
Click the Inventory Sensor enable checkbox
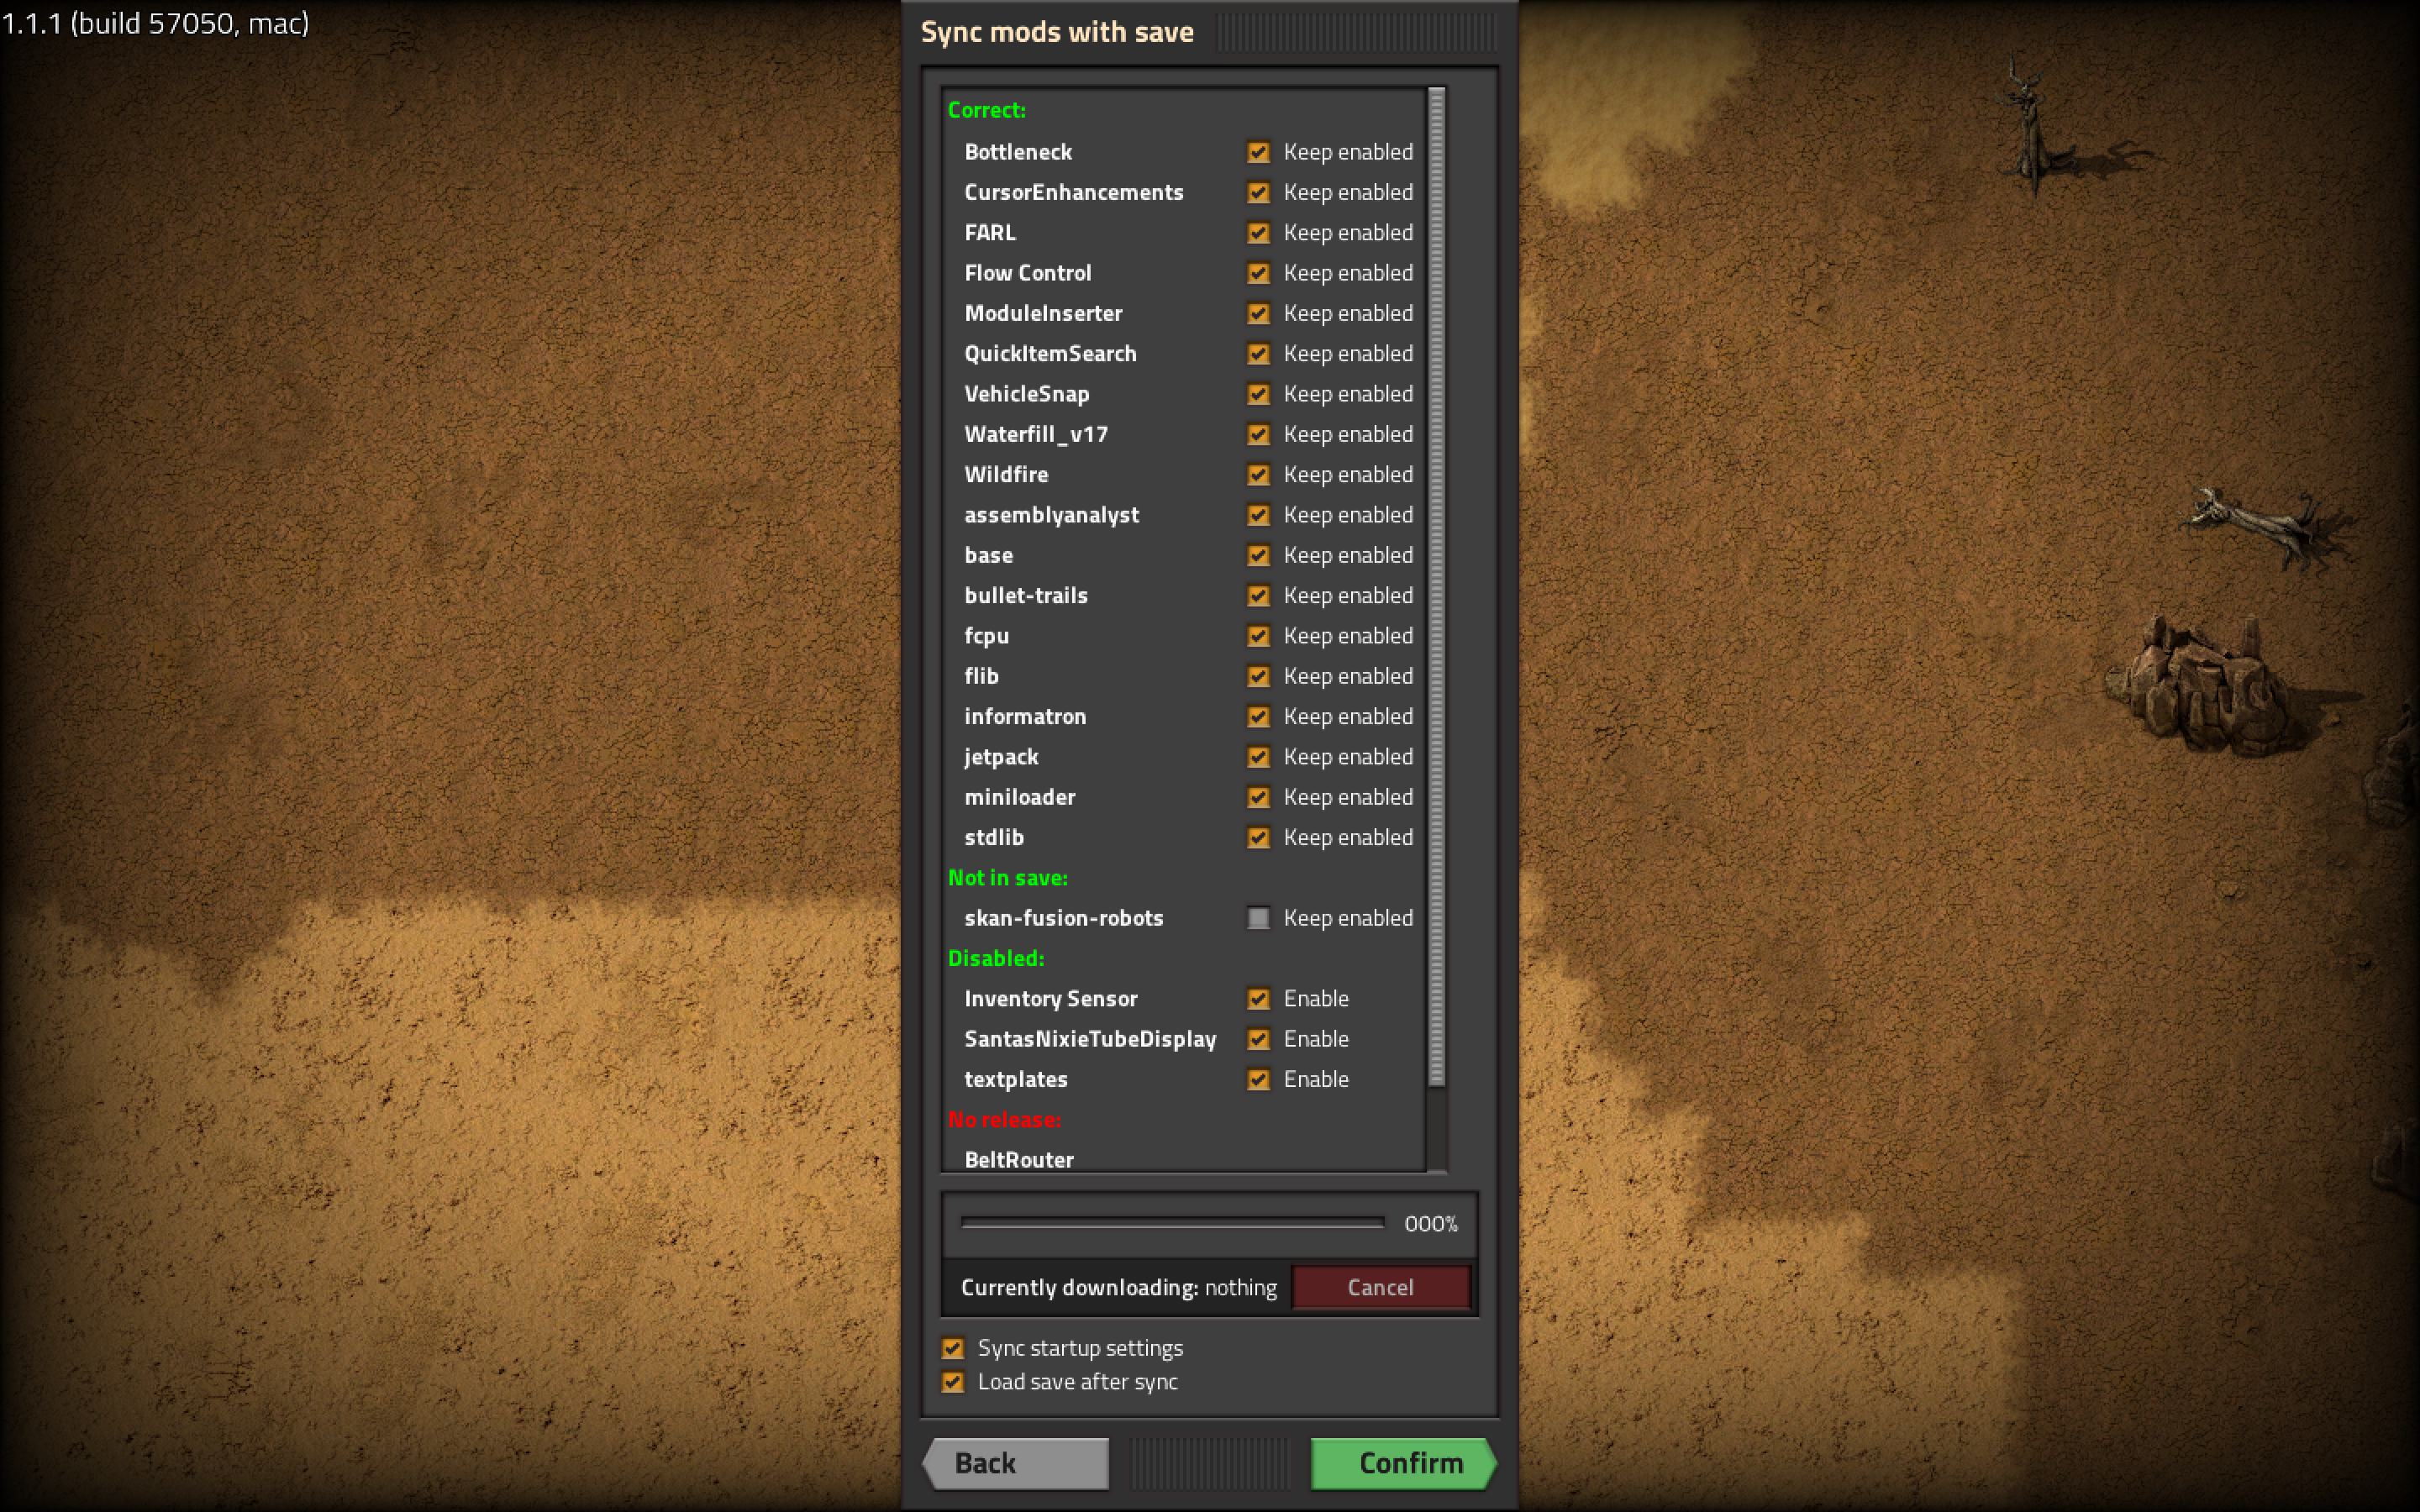pyautogui.click(x=1256, y=998)
